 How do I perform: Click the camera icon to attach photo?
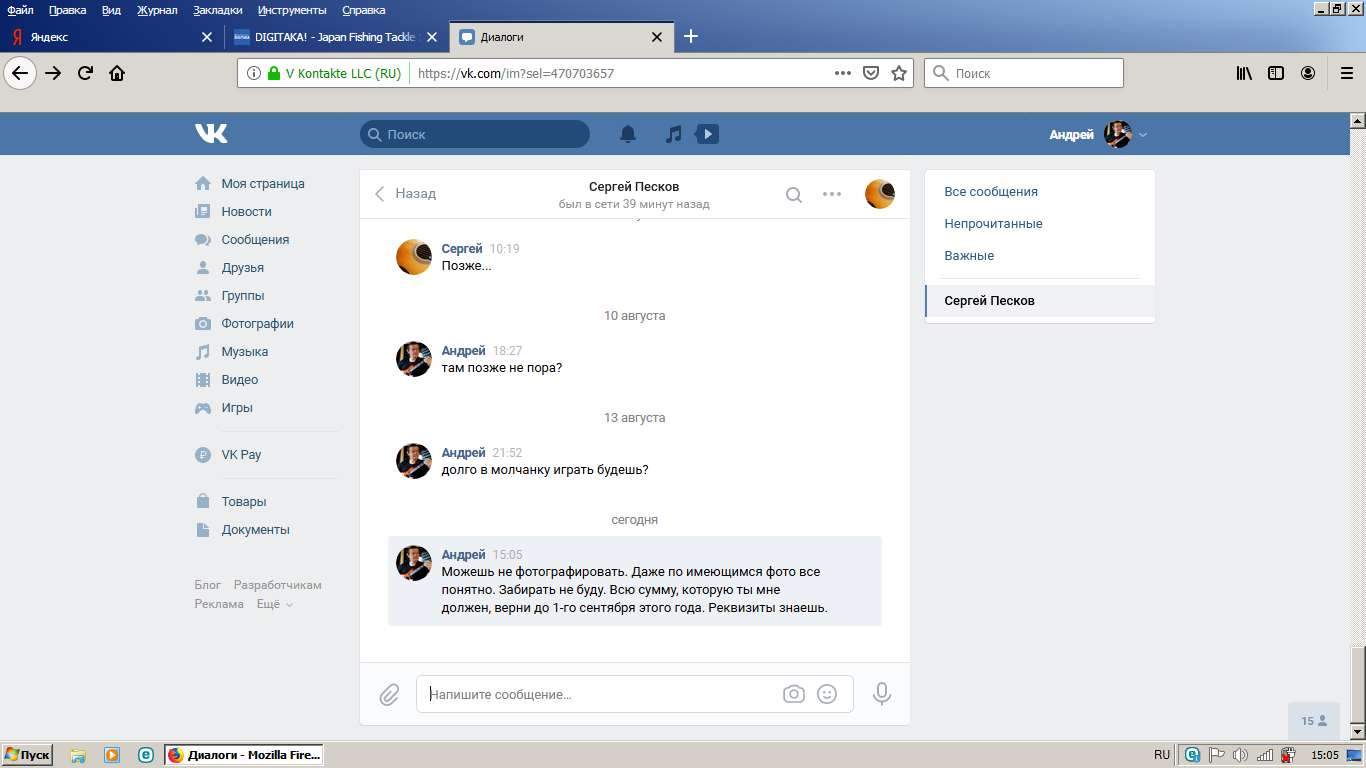pyautogui.click(x=793, y=694)
